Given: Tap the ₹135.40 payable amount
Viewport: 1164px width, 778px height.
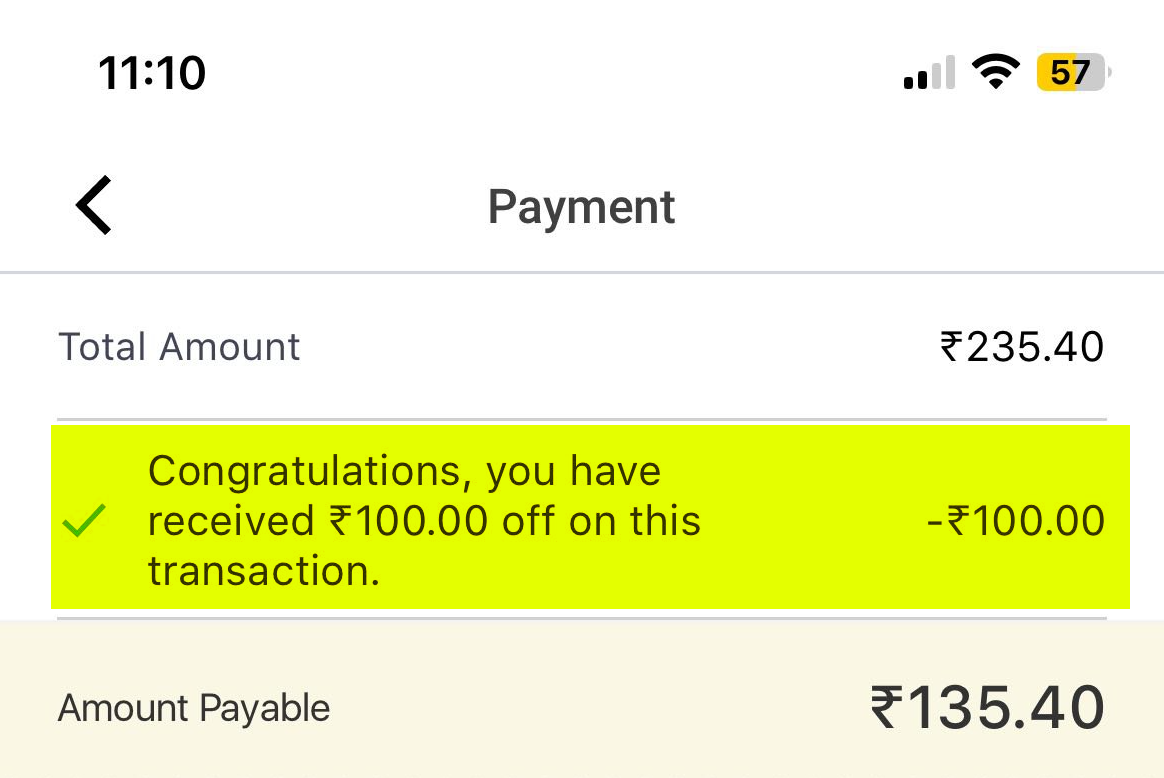Looking at the screenshot, I should pos(987,708).
